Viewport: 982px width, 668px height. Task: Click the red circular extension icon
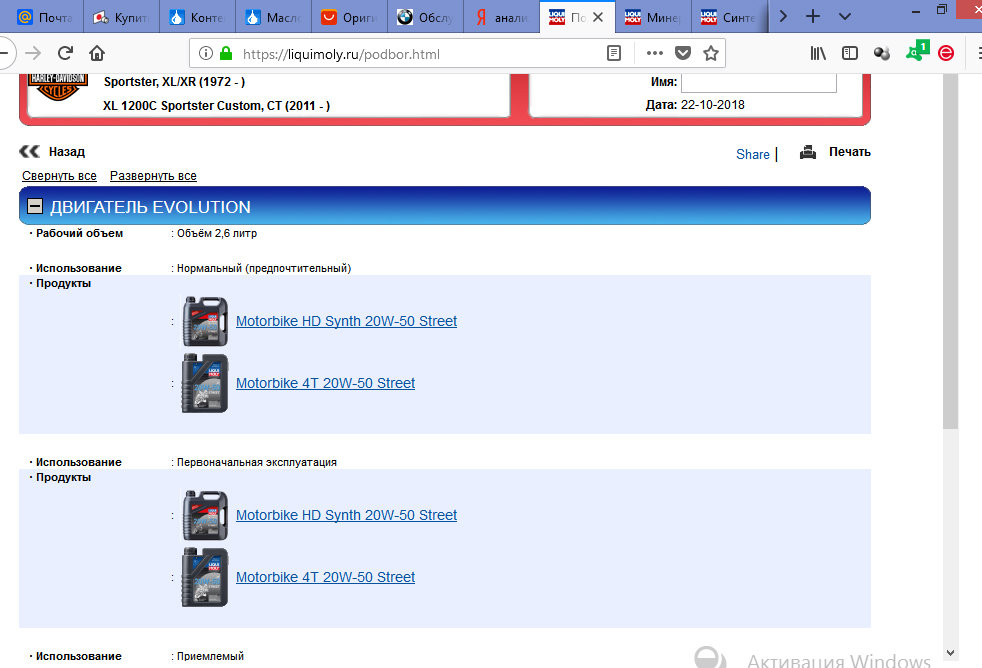click(x=946, y=54)
